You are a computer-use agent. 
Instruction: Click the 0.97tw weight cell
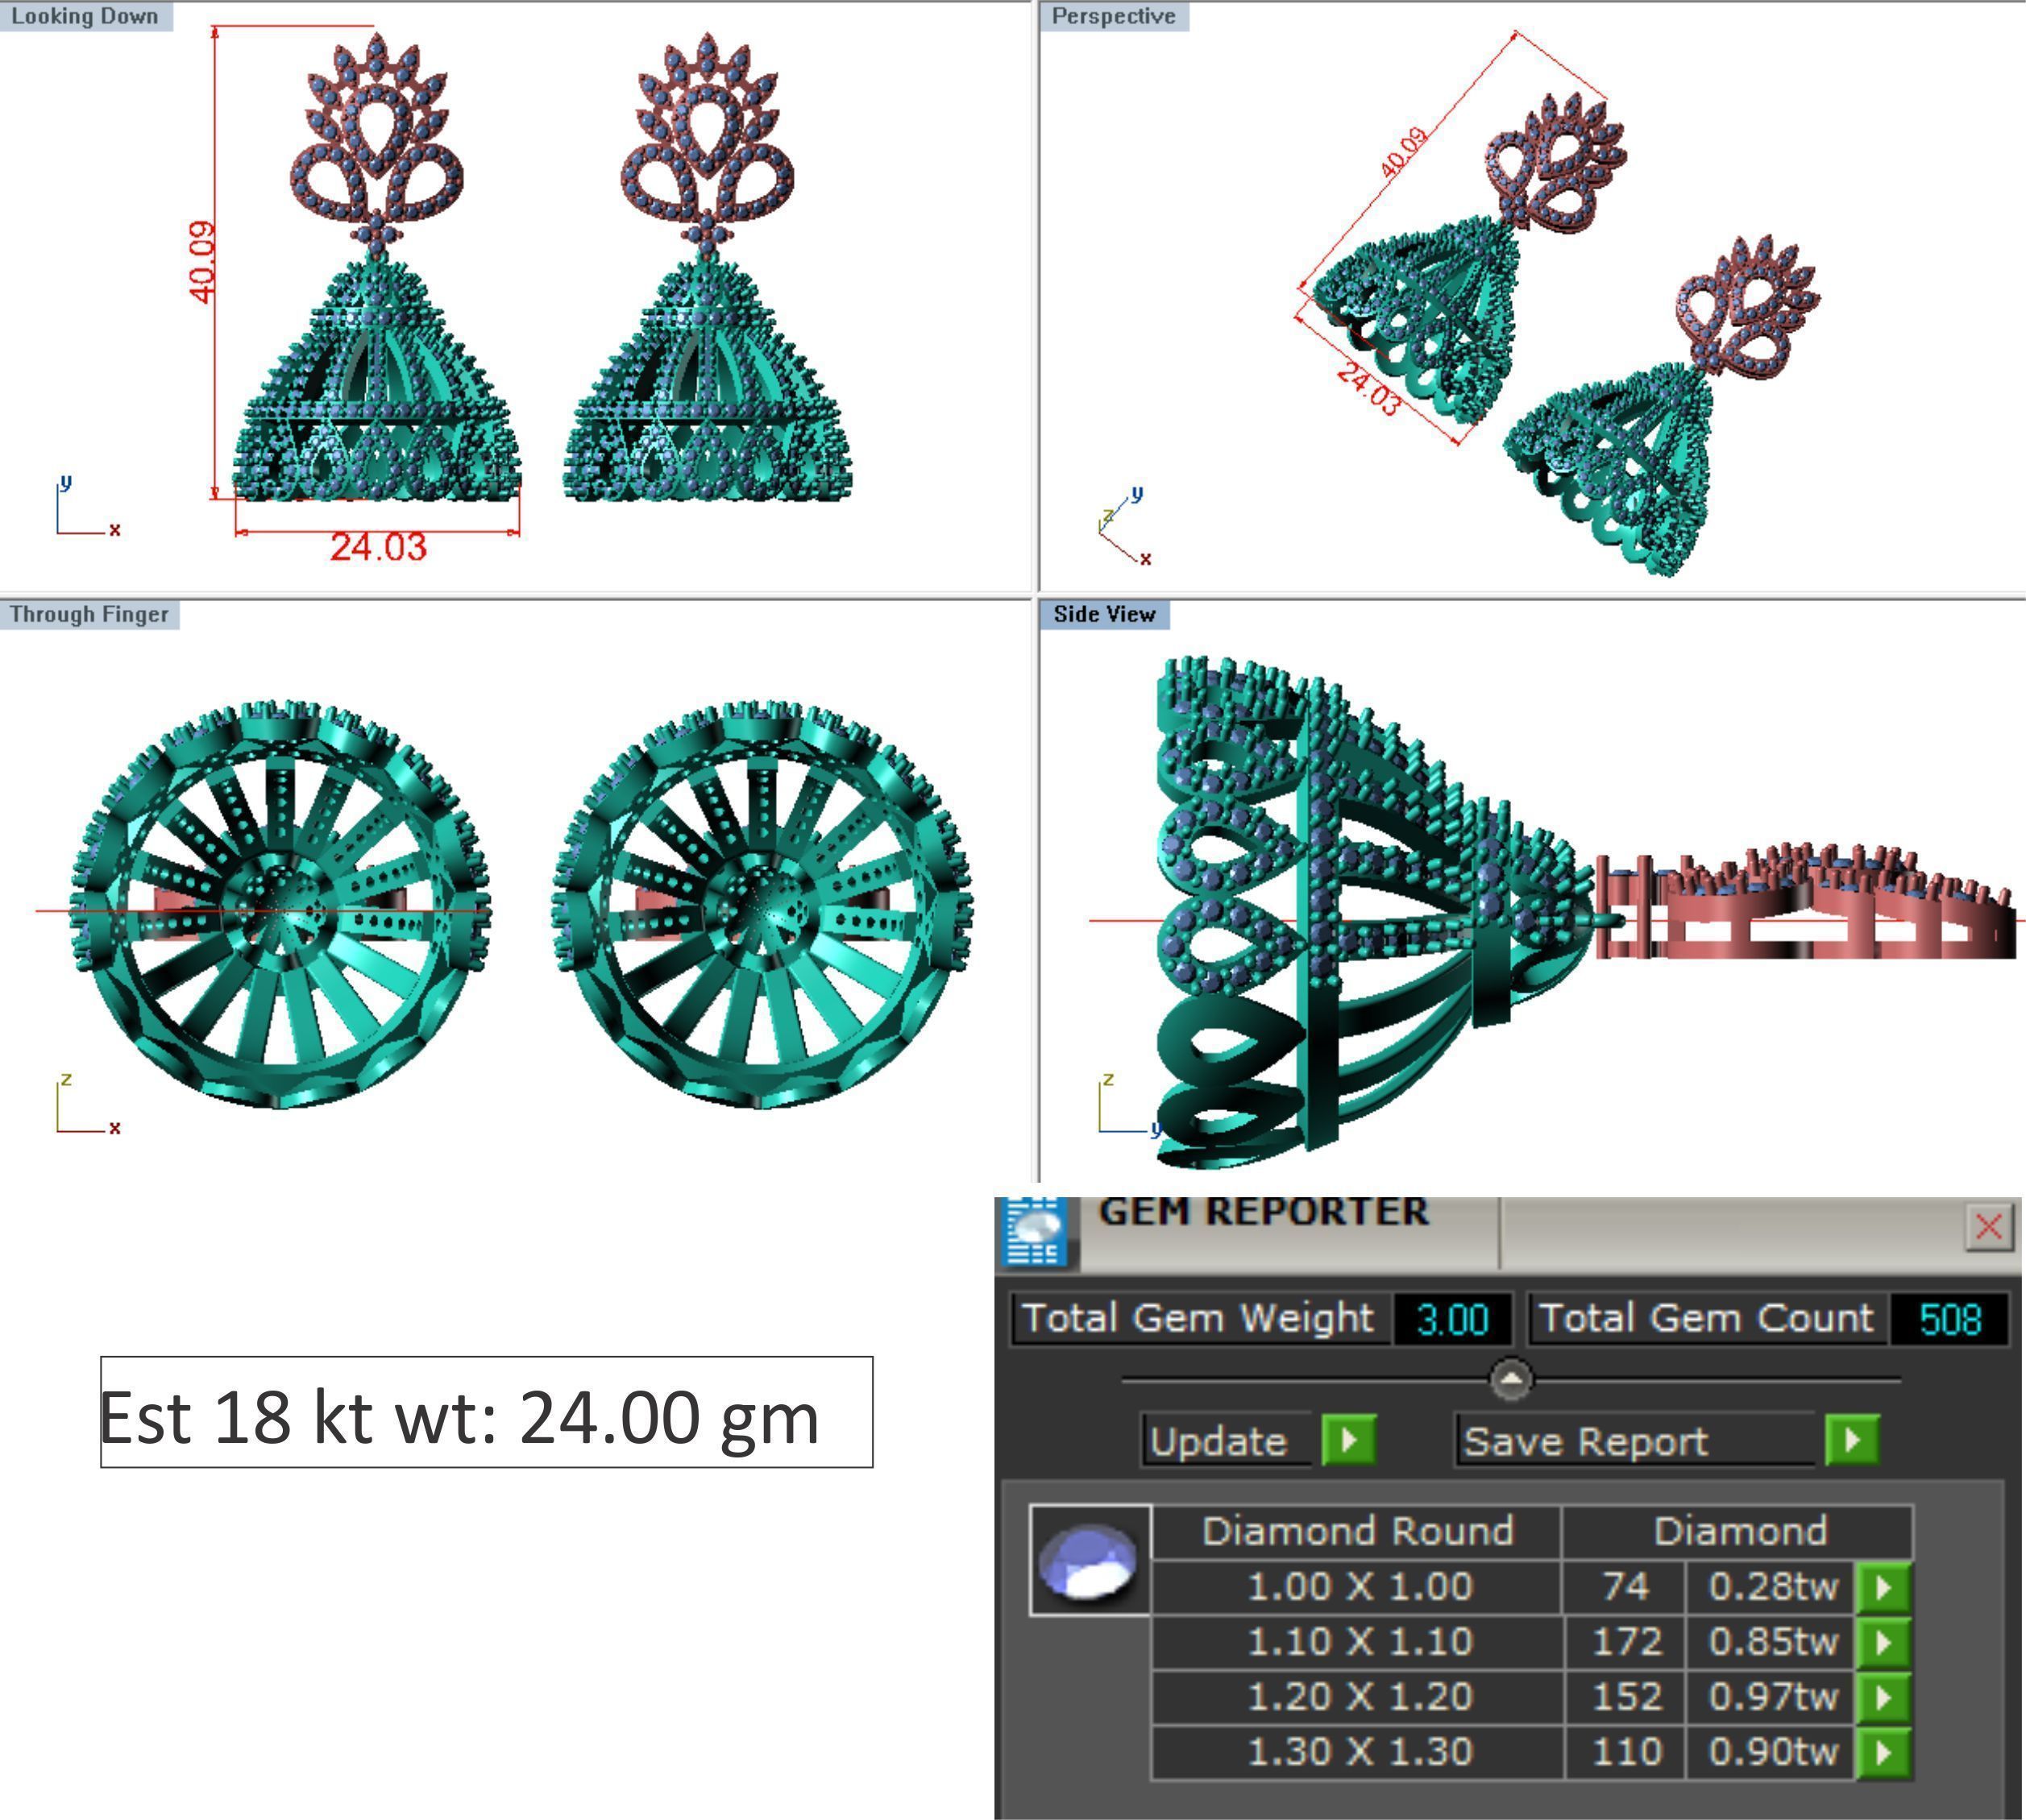tap(1771, 1697)
